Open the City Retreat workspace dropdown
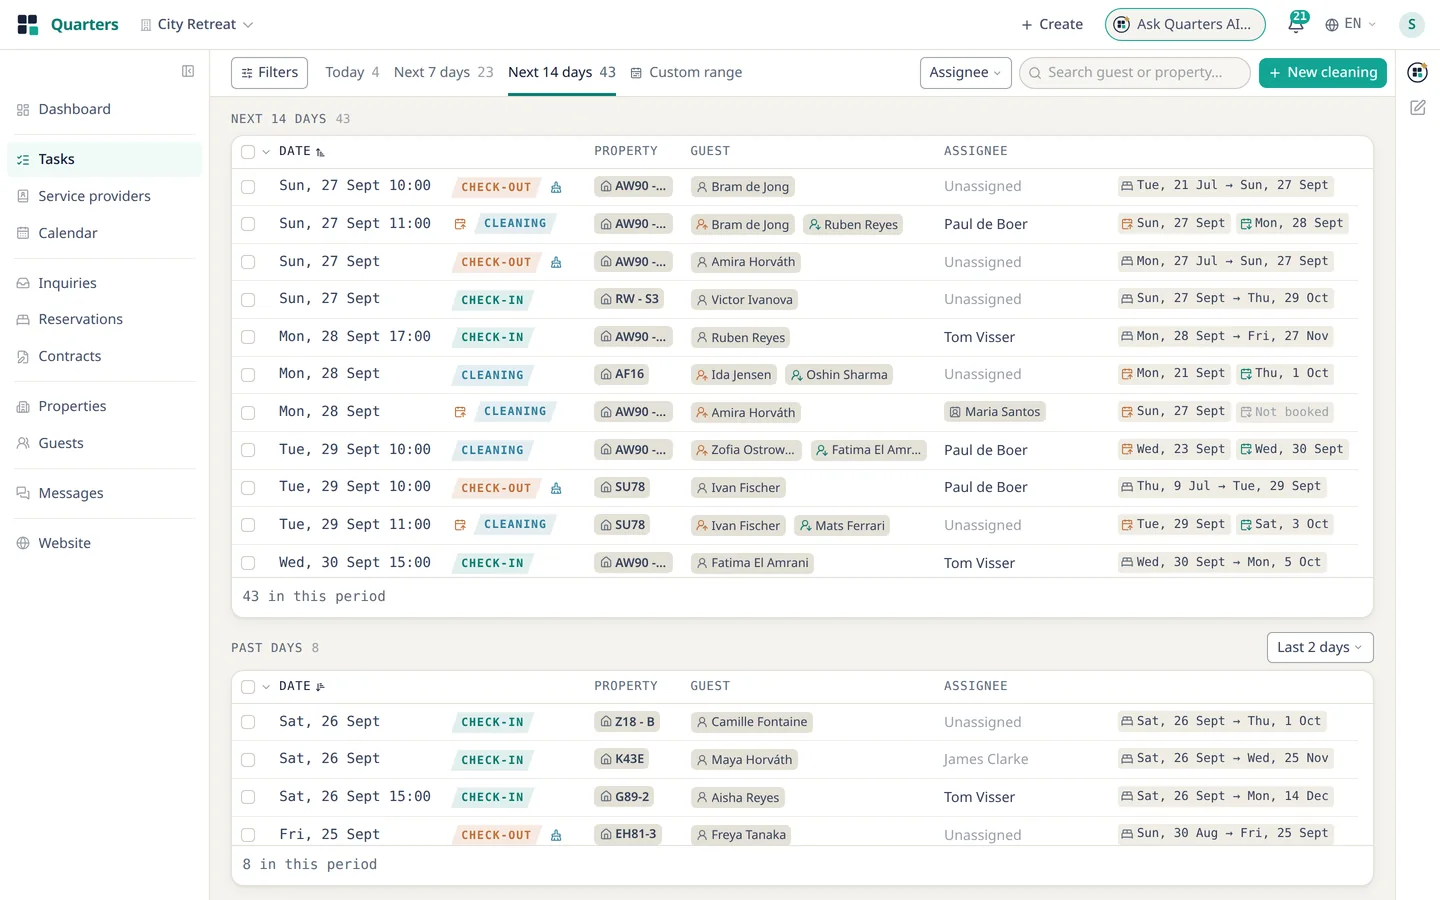This screenshot has width=1440, height=900. point(197,24)
